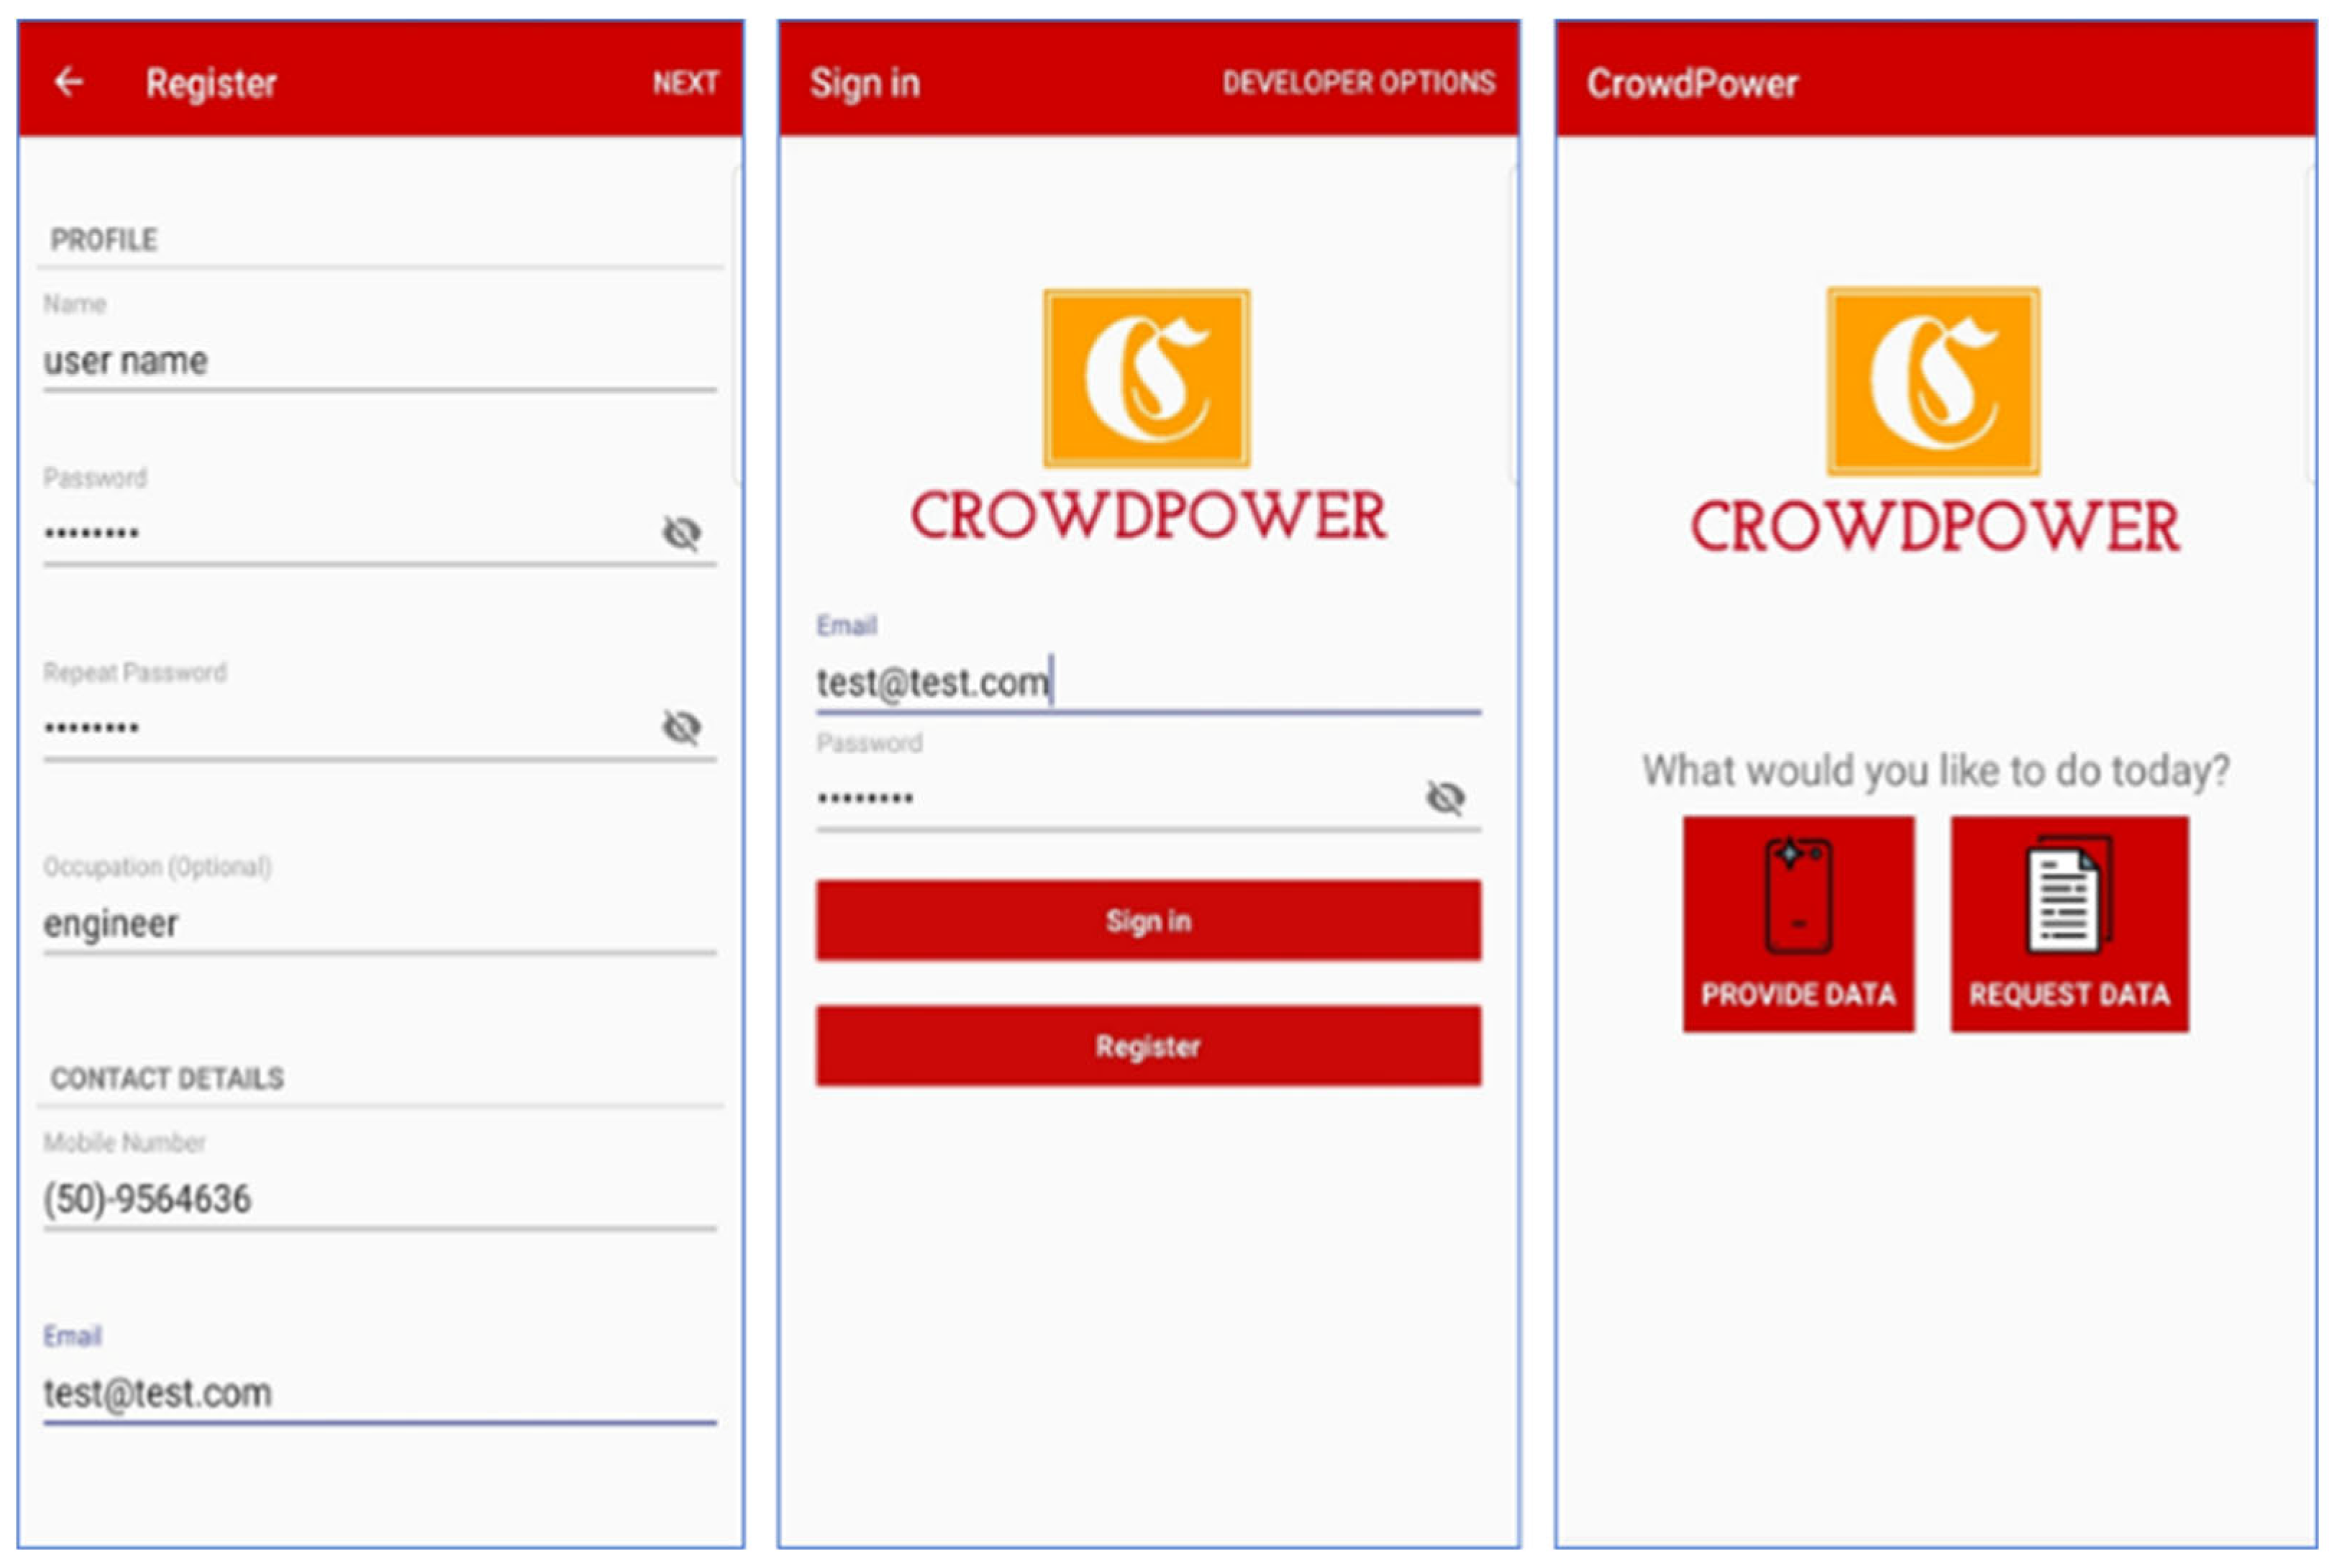
Task: Click the back arrow on Register screen
Action: [x=68, y=82]
